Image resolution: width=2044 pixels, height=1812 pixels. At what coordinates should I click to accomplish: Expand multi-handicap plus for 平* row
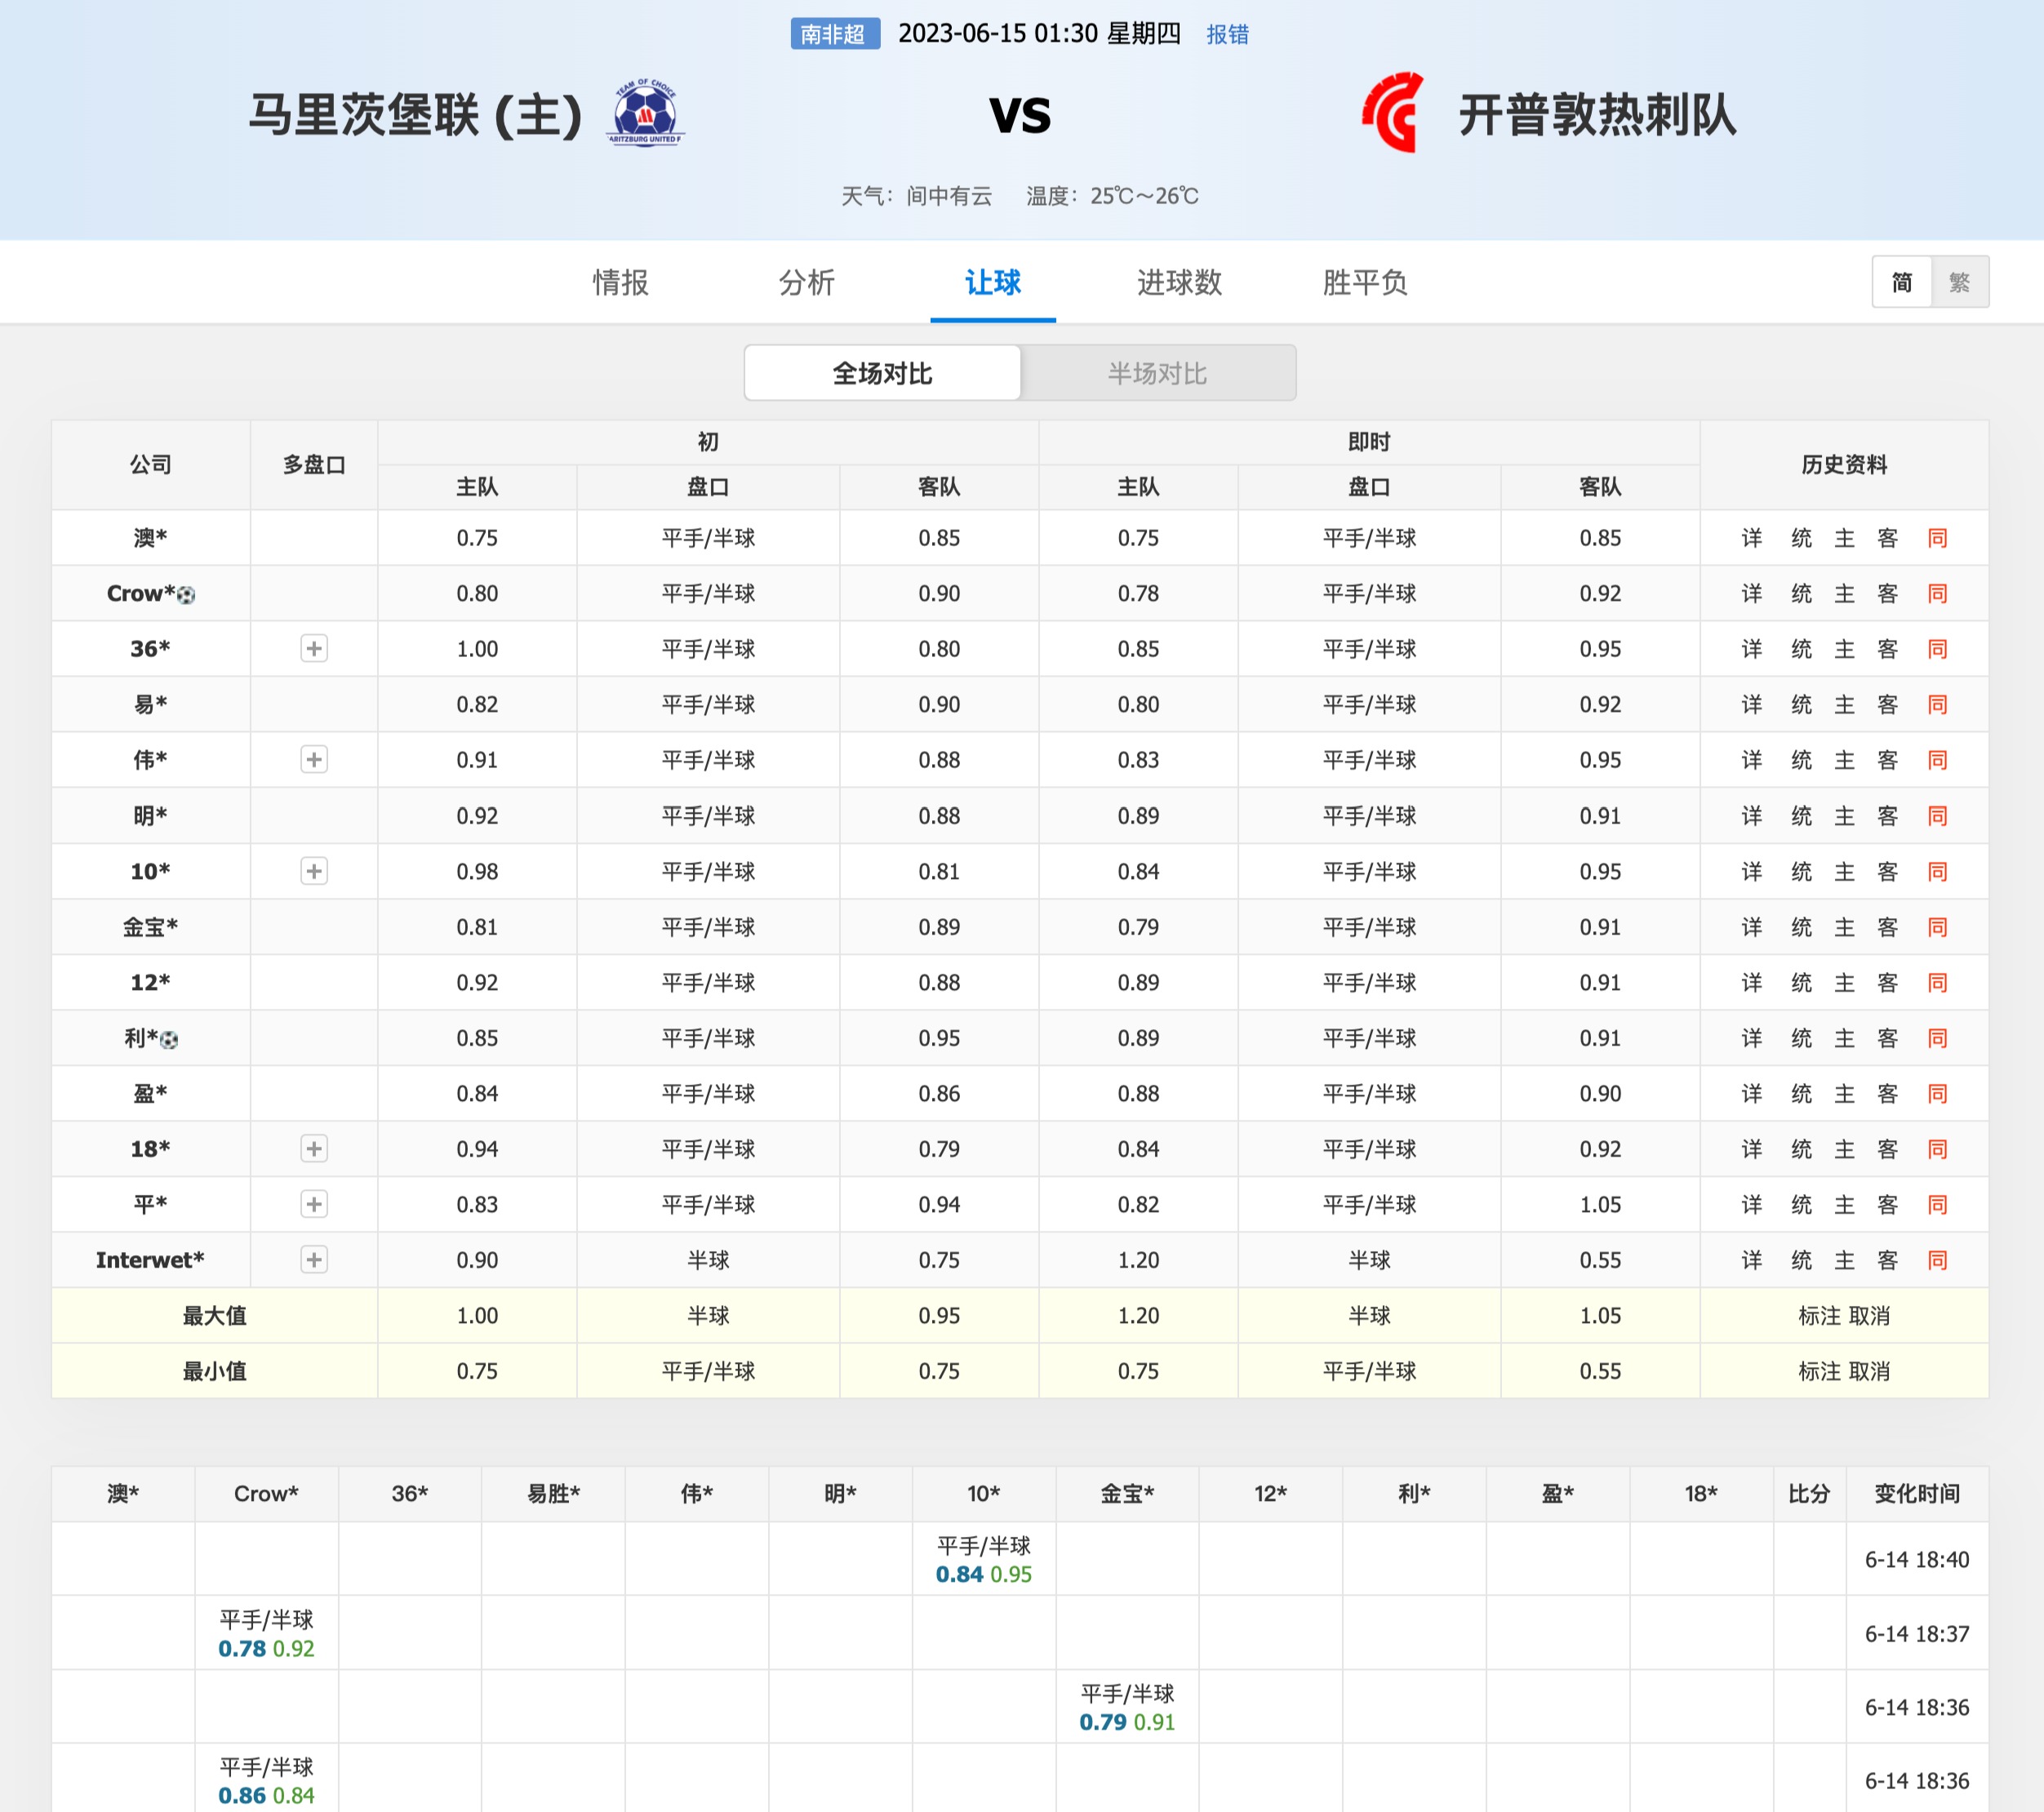tap(314, 1204)
